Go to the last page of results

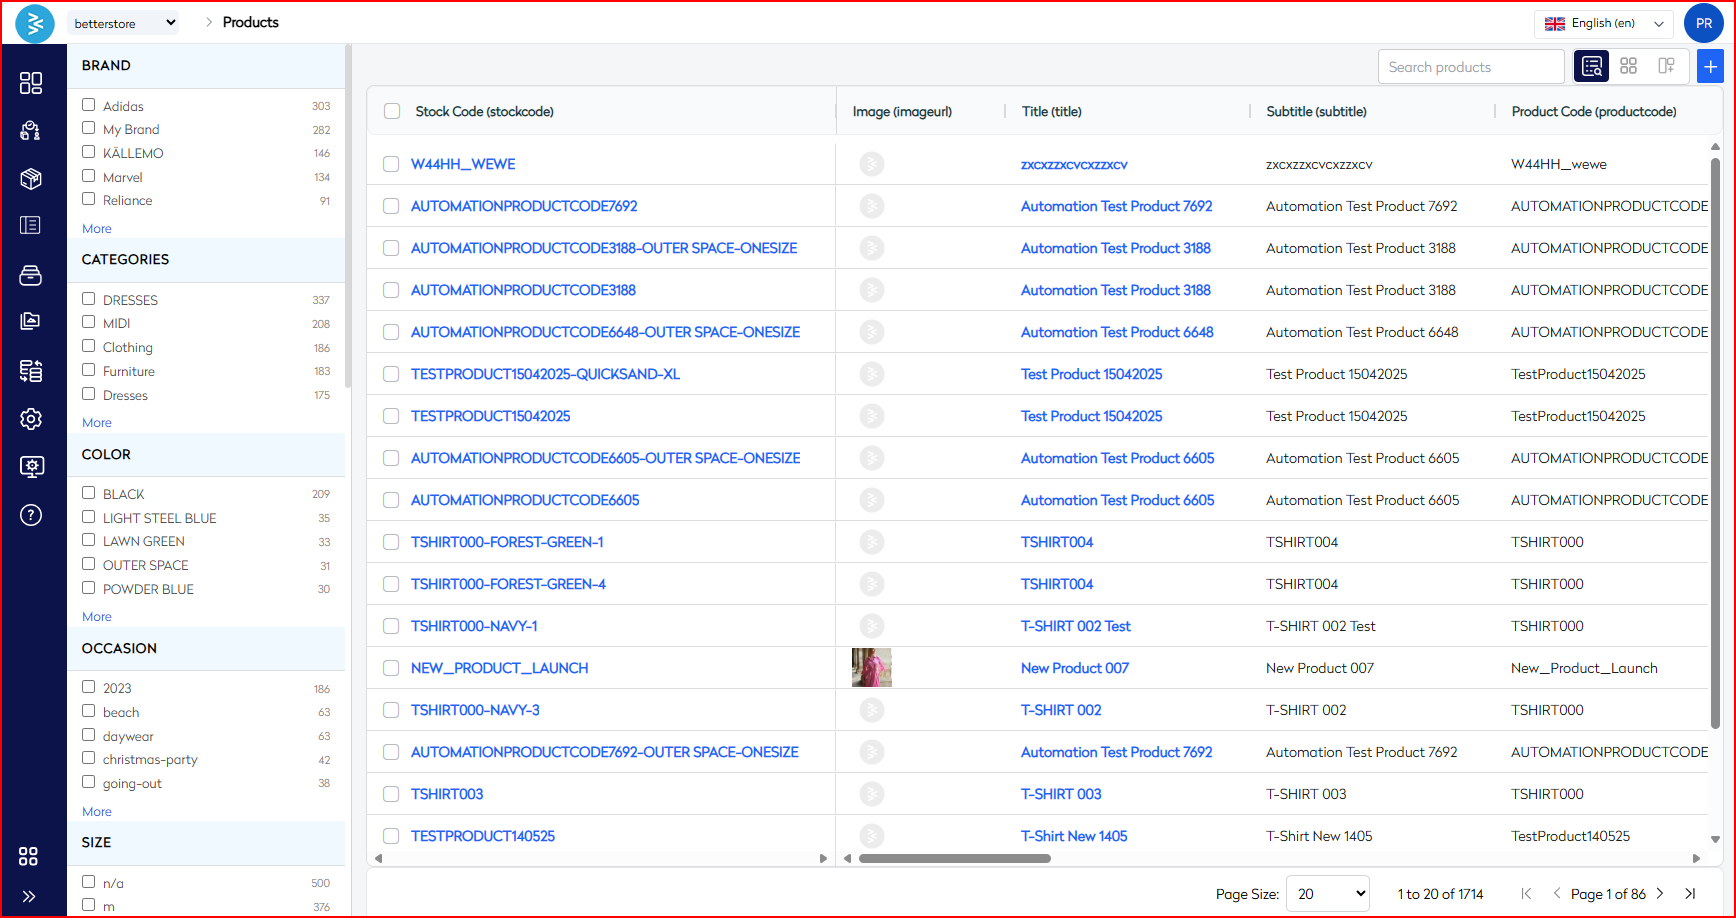1690,894
